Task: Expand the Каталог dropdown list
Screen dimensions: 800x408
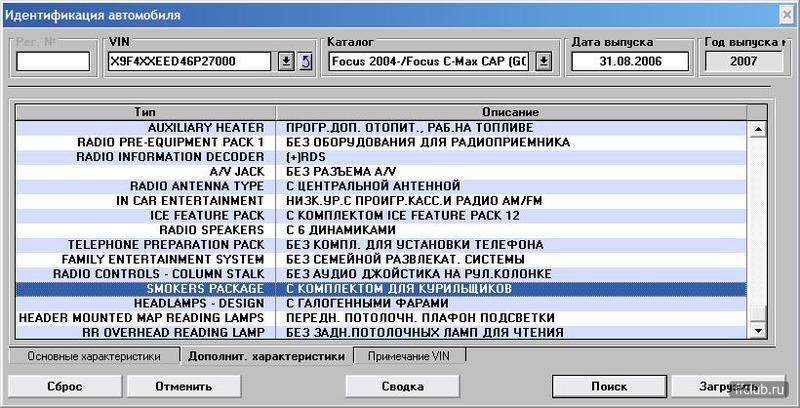Action: click(x=544, y=62)
